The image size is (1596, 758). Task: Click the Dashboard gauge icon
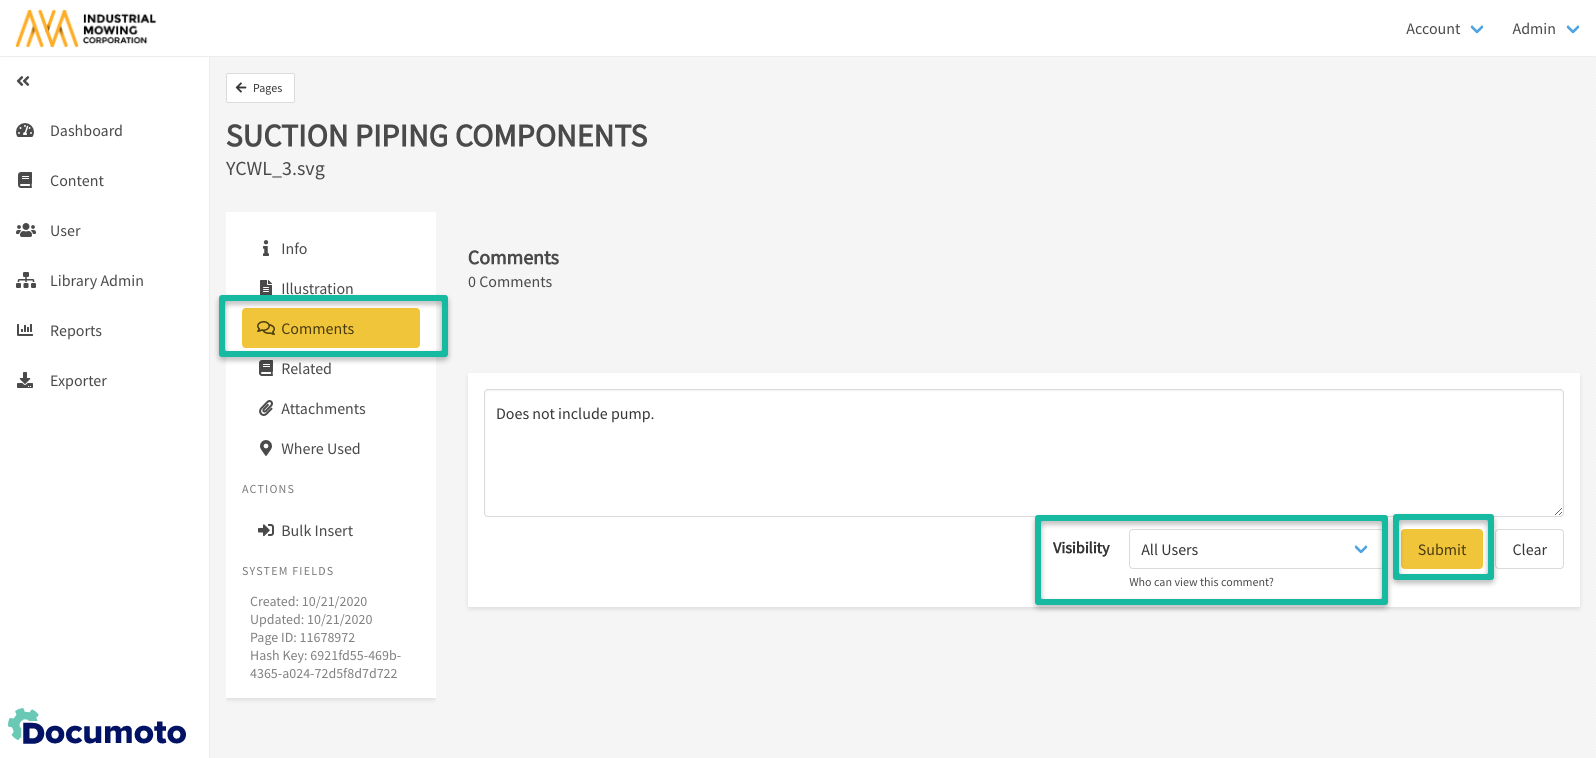click(x=26, y=131)
